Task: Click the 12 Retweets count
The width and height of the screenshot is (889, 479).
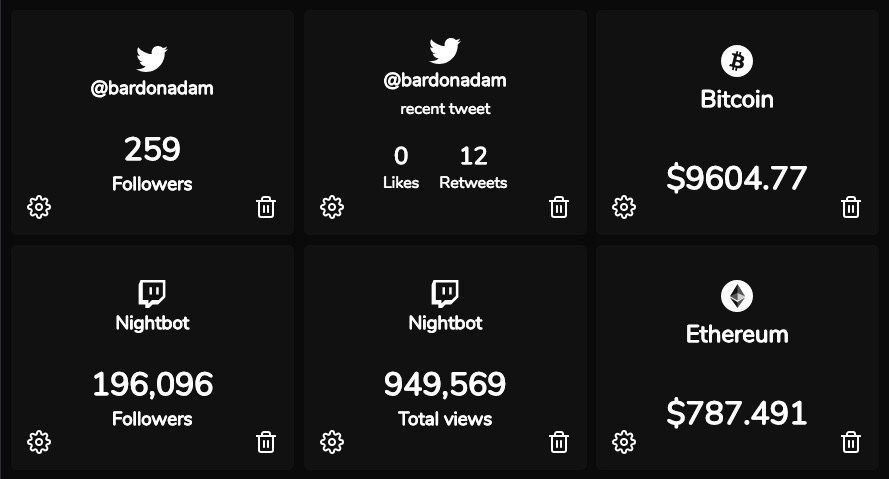Action: (473, 156)
